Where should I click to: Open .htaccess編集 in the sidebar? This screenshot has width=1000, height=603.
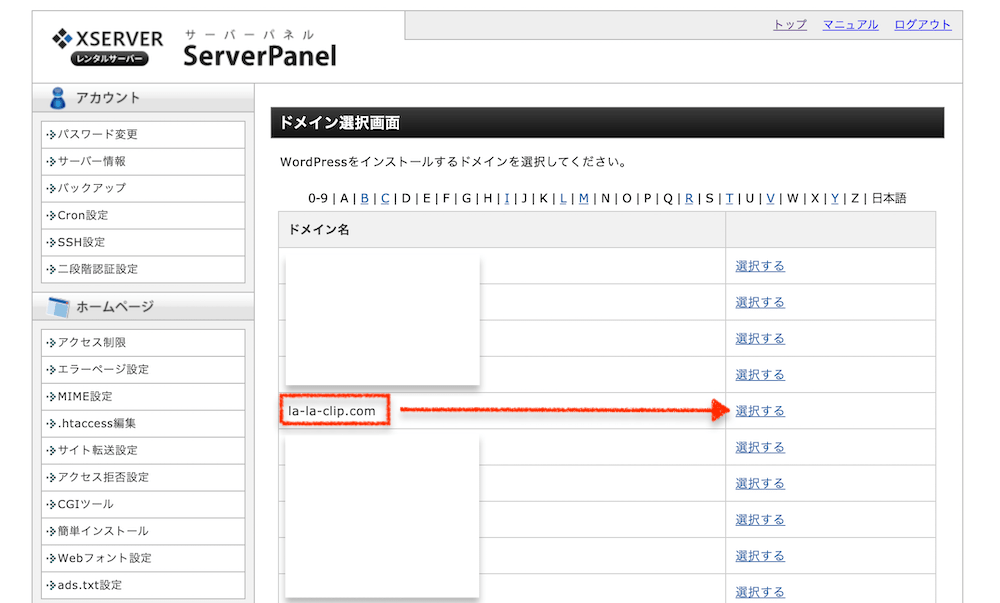143,423
